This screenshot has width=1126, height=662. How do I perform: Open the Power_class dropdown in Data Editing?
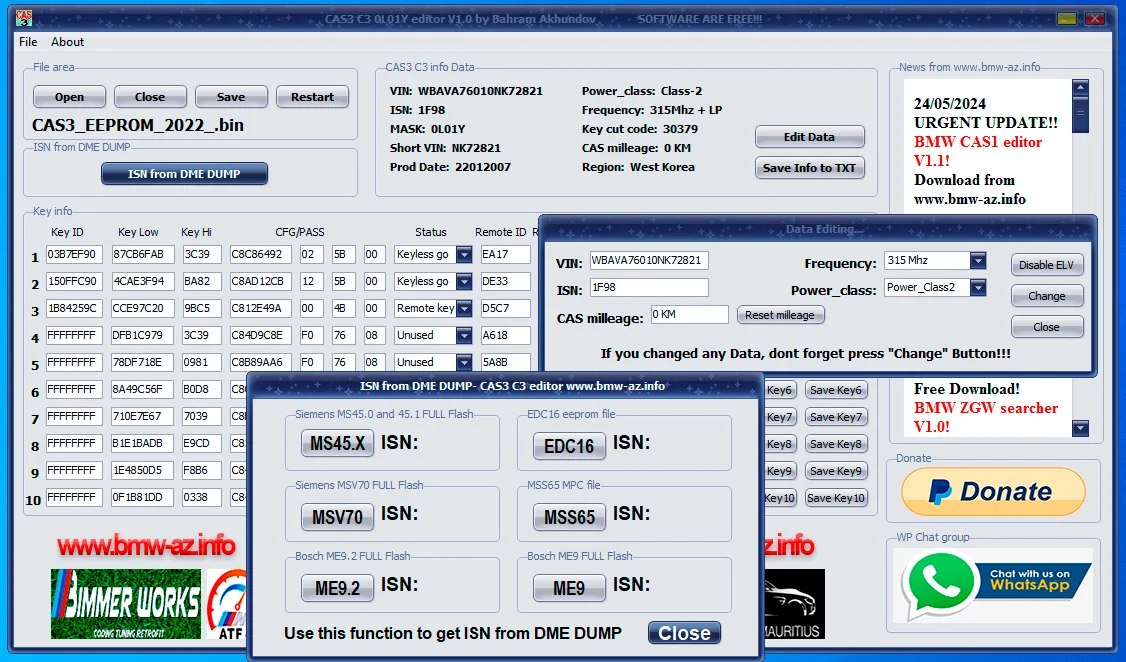pos(977,288)
